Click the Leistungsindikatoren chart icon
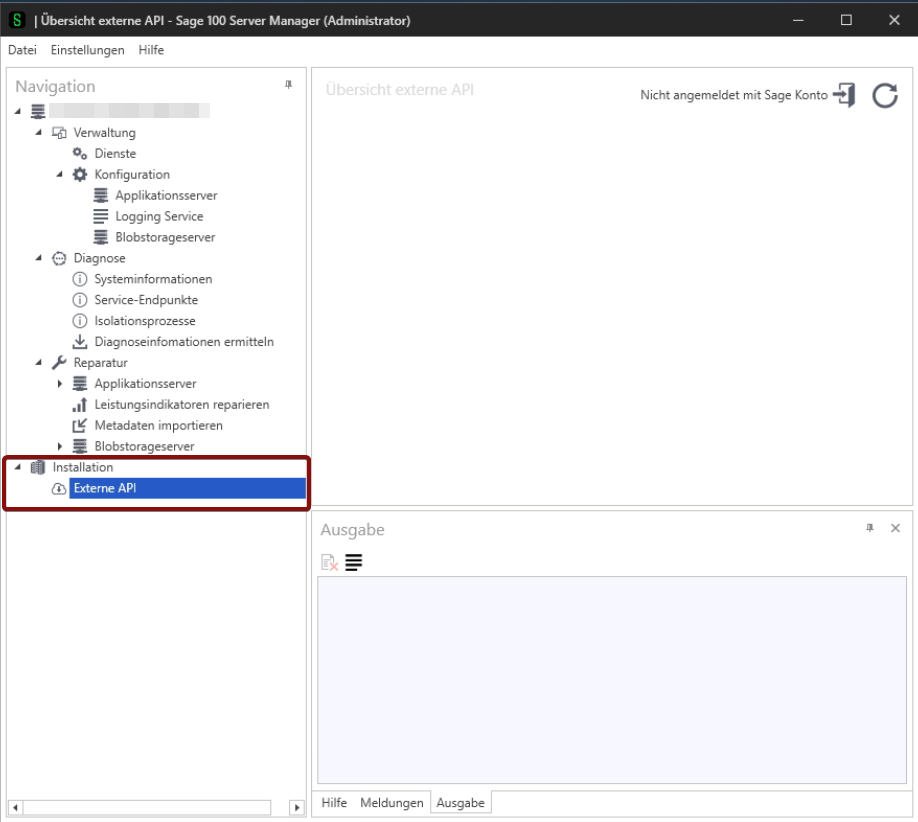This screenshot has width=918, height=822. (x=80, y=405)
